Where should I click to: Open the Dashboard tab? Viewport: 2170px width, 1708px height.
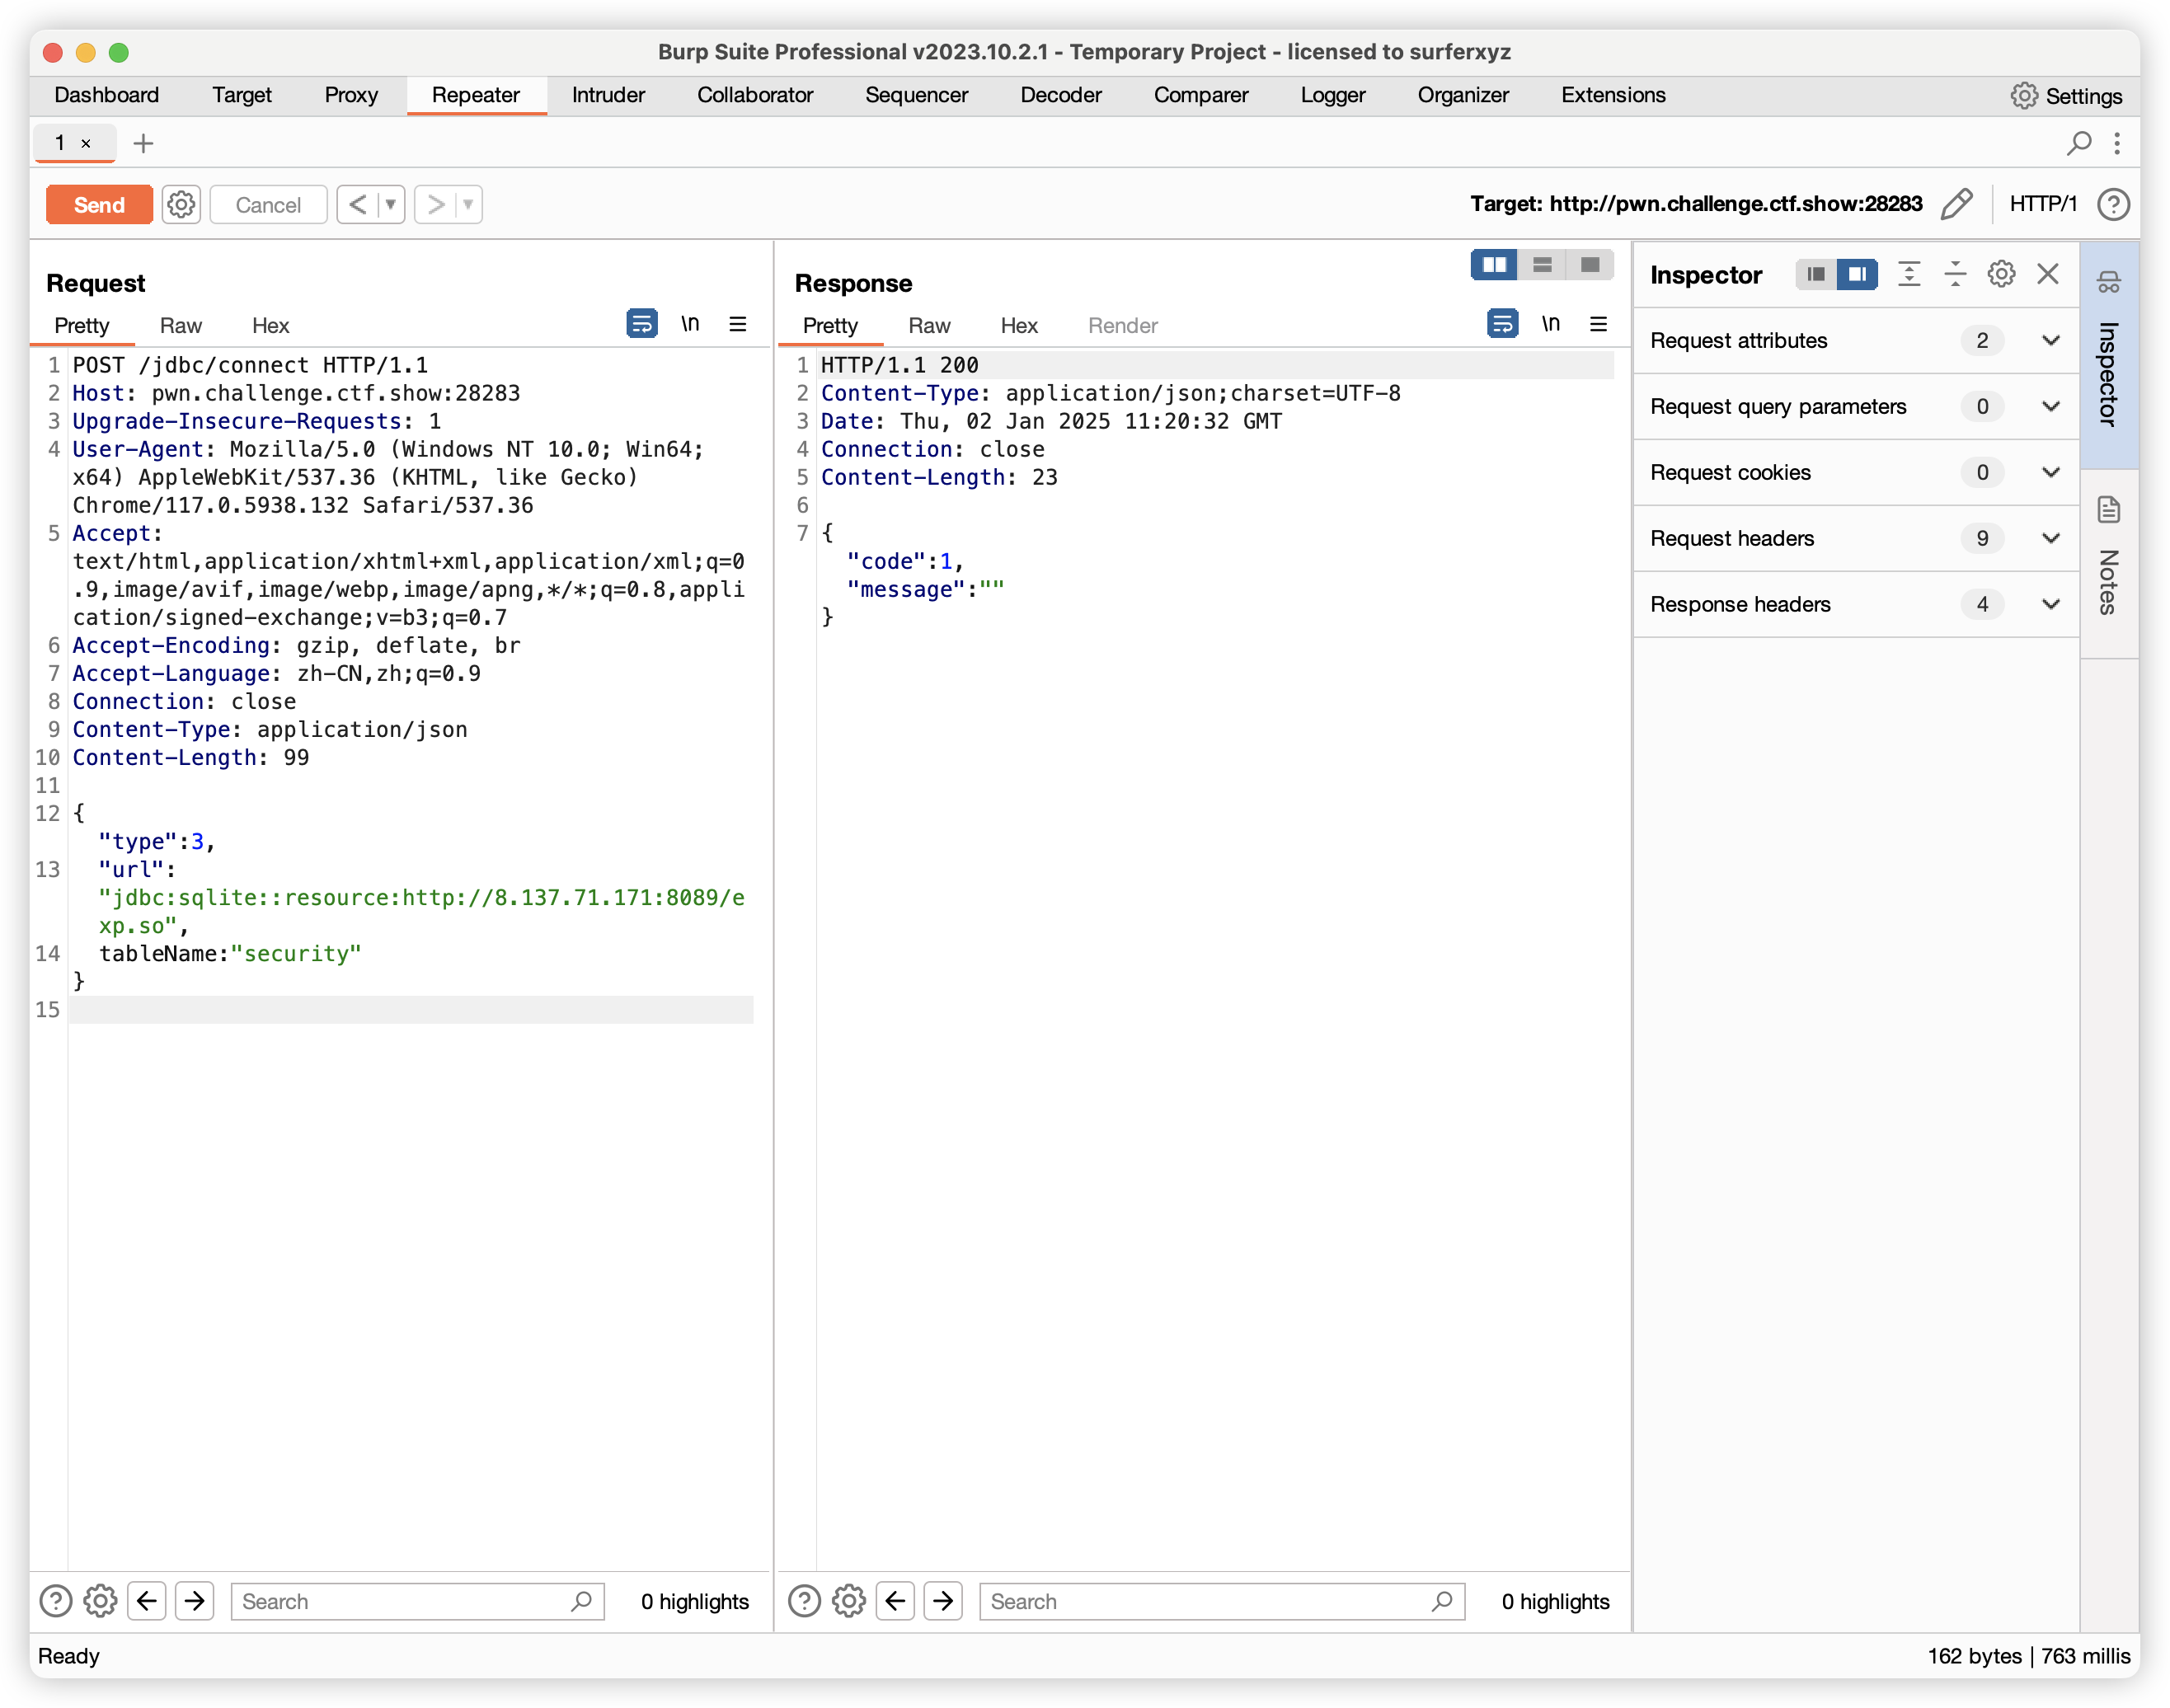coord(107,95)
